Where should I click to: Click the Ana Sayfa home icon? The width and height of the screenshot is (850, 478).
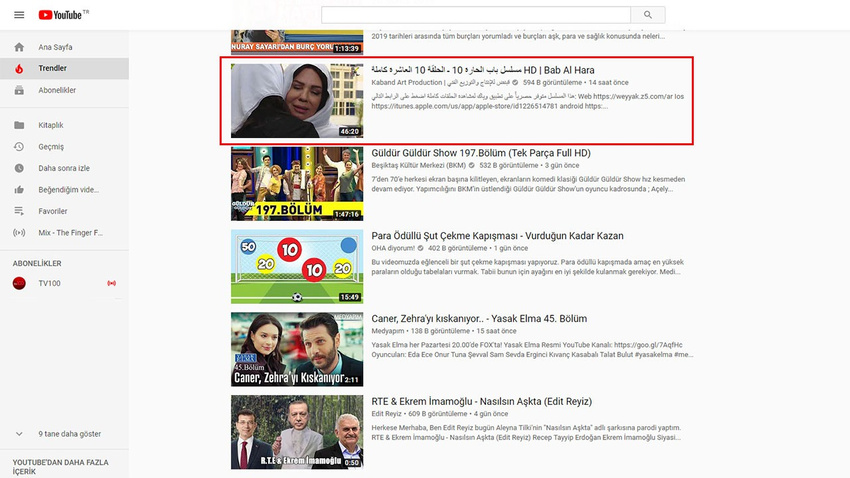point(19,47)
